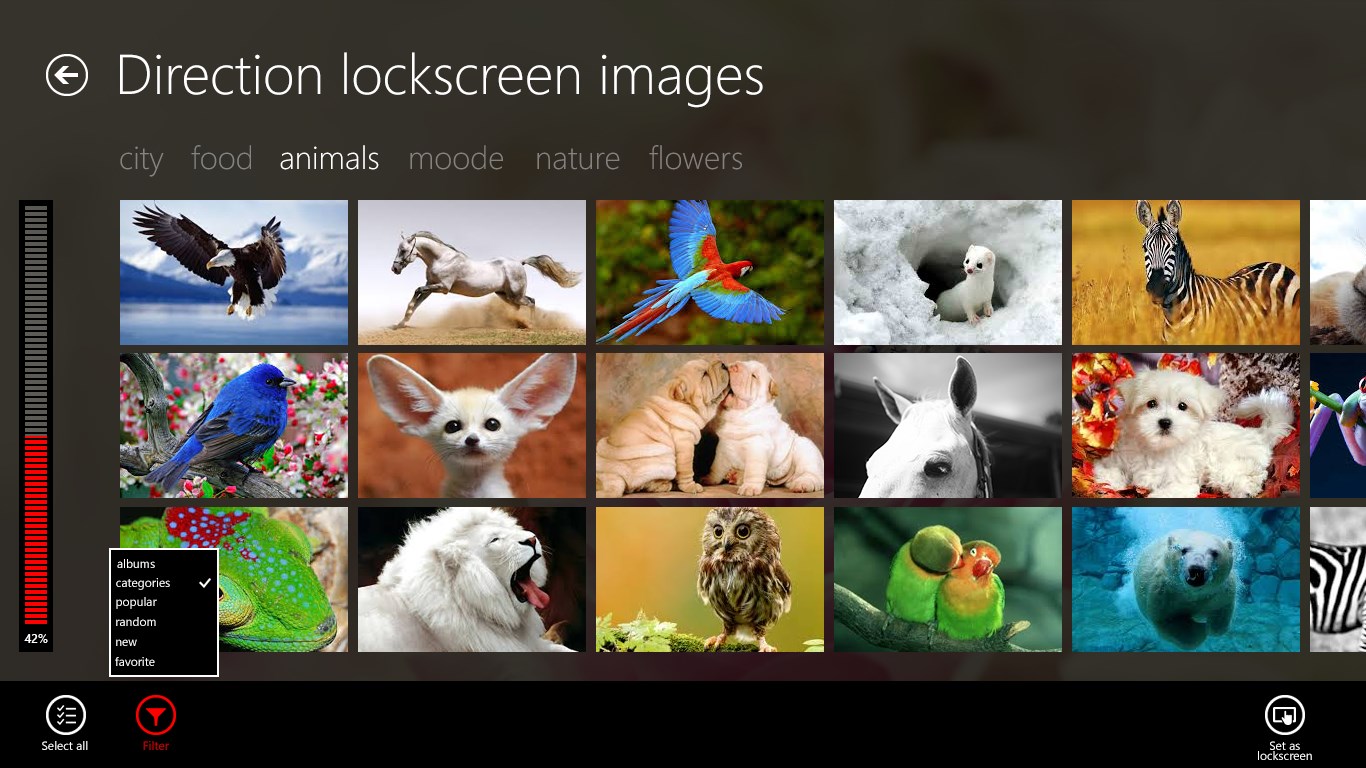This screenshot has width=1366, height=768.
Task: Filter images by popular
Action: (137, 602)
